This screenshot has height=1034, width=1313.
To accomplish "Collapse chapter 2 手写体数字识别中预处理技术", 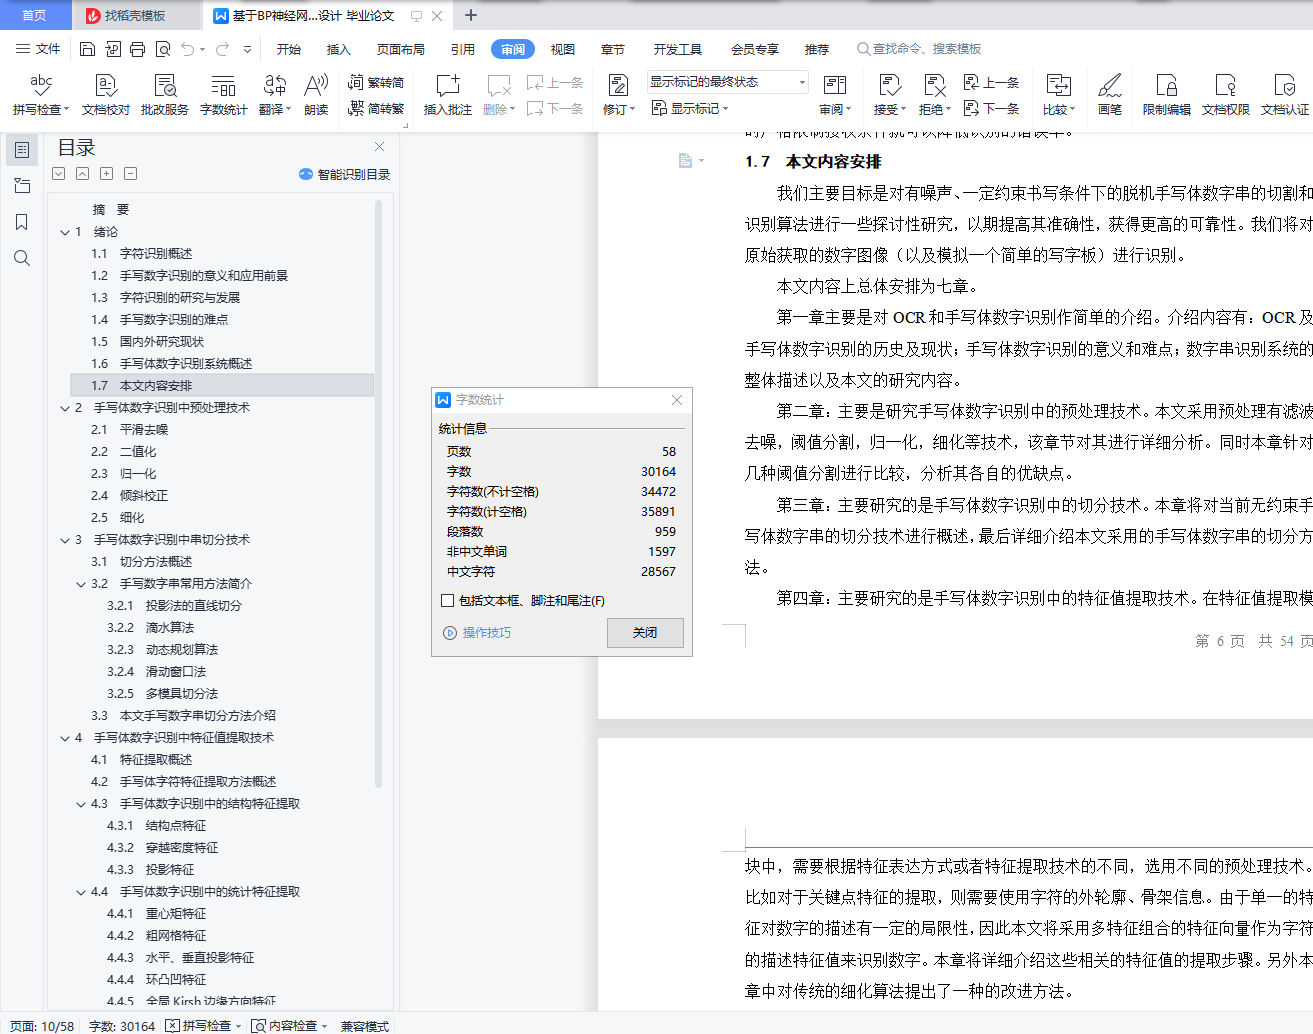I will 65,408.
